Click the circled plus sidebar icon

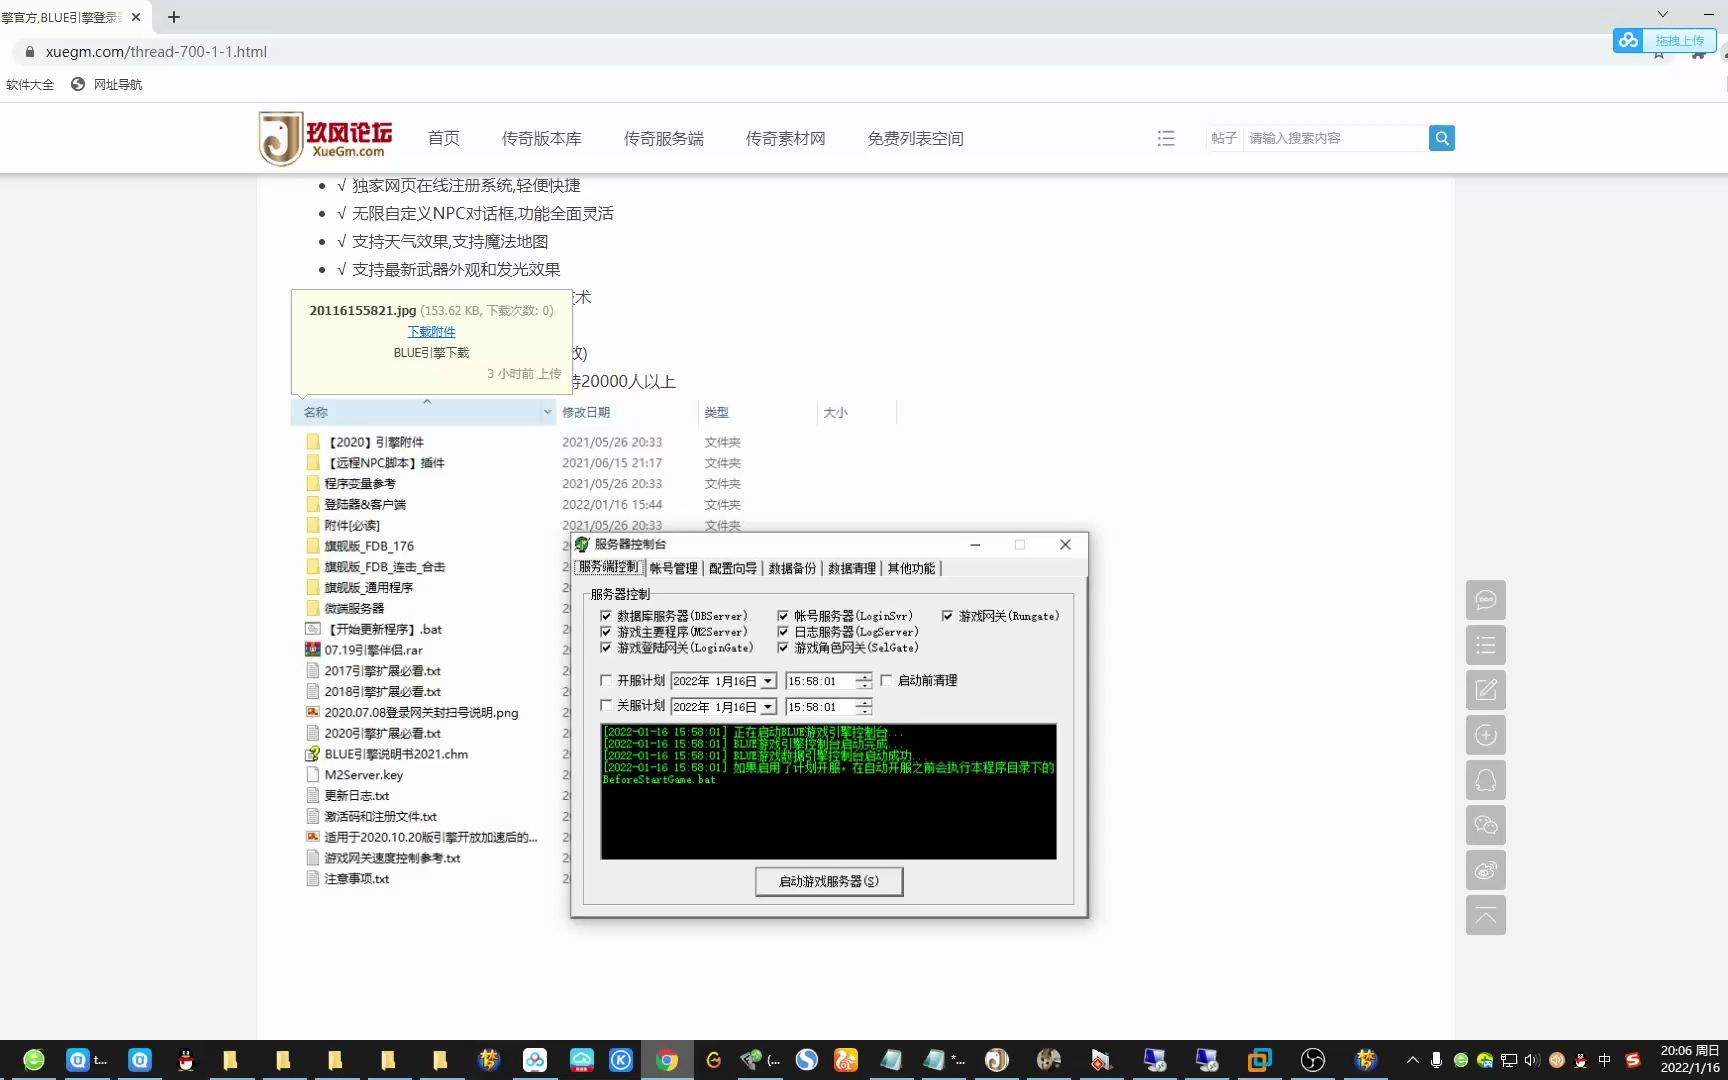click(x=1486, y=735)
